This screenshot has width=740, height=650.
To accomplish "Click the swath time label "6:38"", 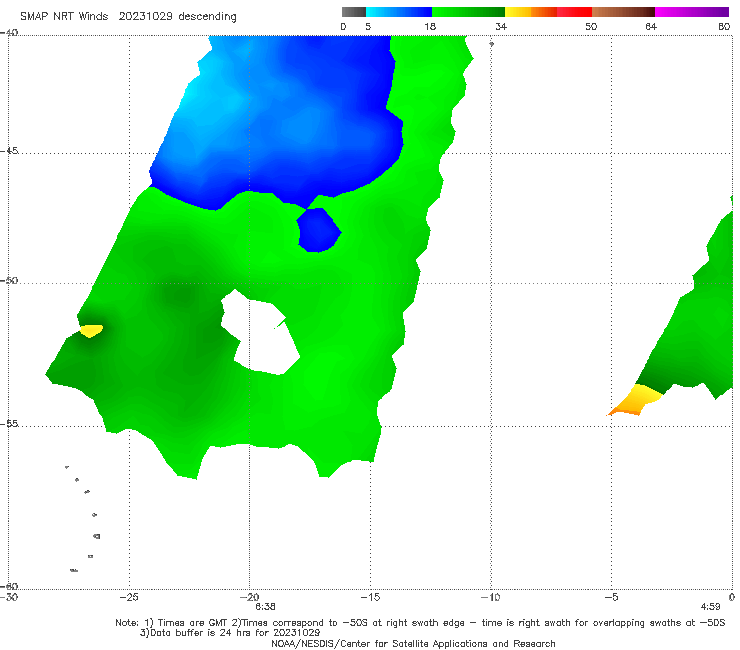I will pyautogui.click(x=265, y=607).
